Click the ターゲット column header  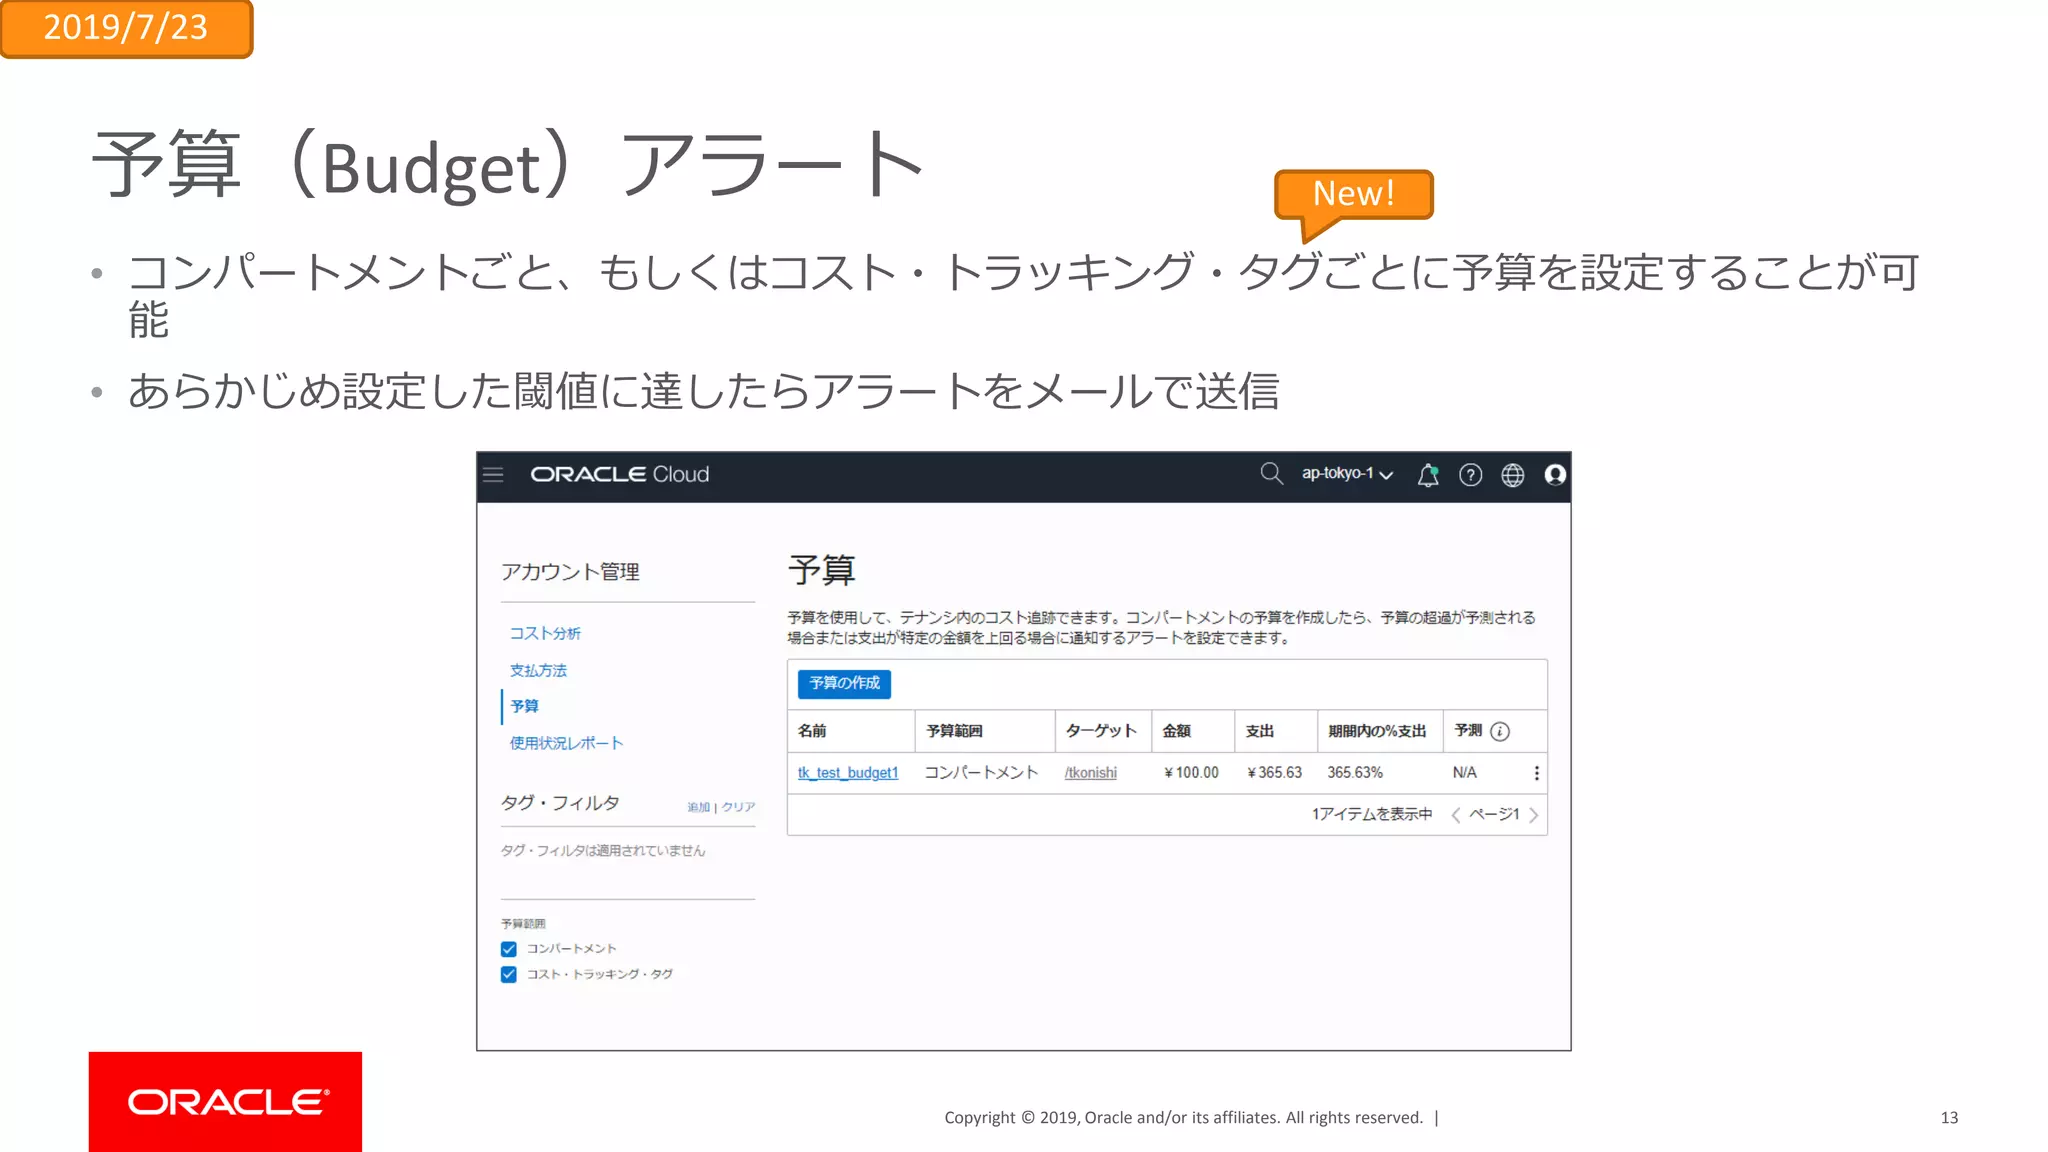coord(1101,731)
